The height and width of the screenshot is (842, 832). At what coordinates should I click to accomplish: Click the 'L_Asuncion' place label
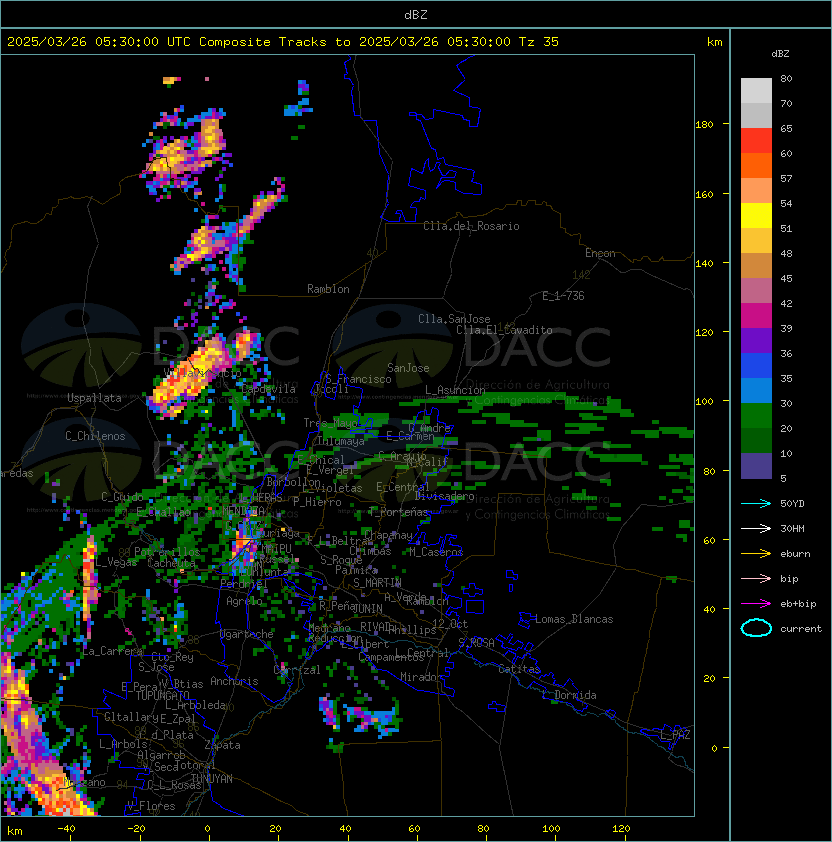(x=455, y=390)
